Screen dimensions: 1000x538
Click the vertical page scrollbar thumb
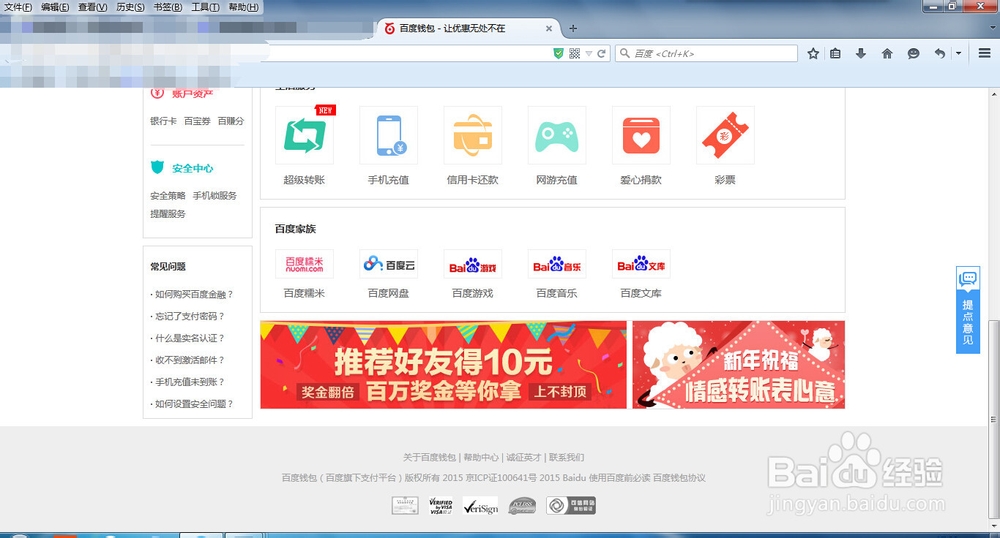(994, 419)
